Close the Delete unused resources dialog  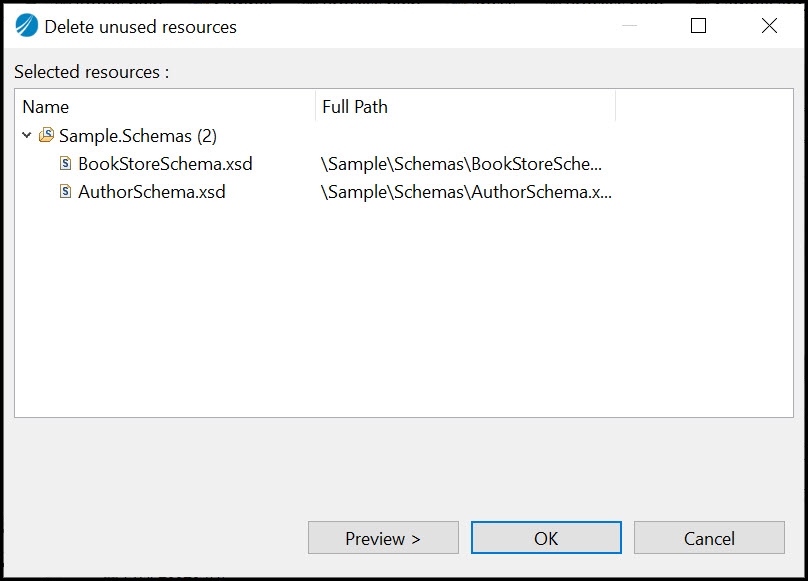coord(769,27)
